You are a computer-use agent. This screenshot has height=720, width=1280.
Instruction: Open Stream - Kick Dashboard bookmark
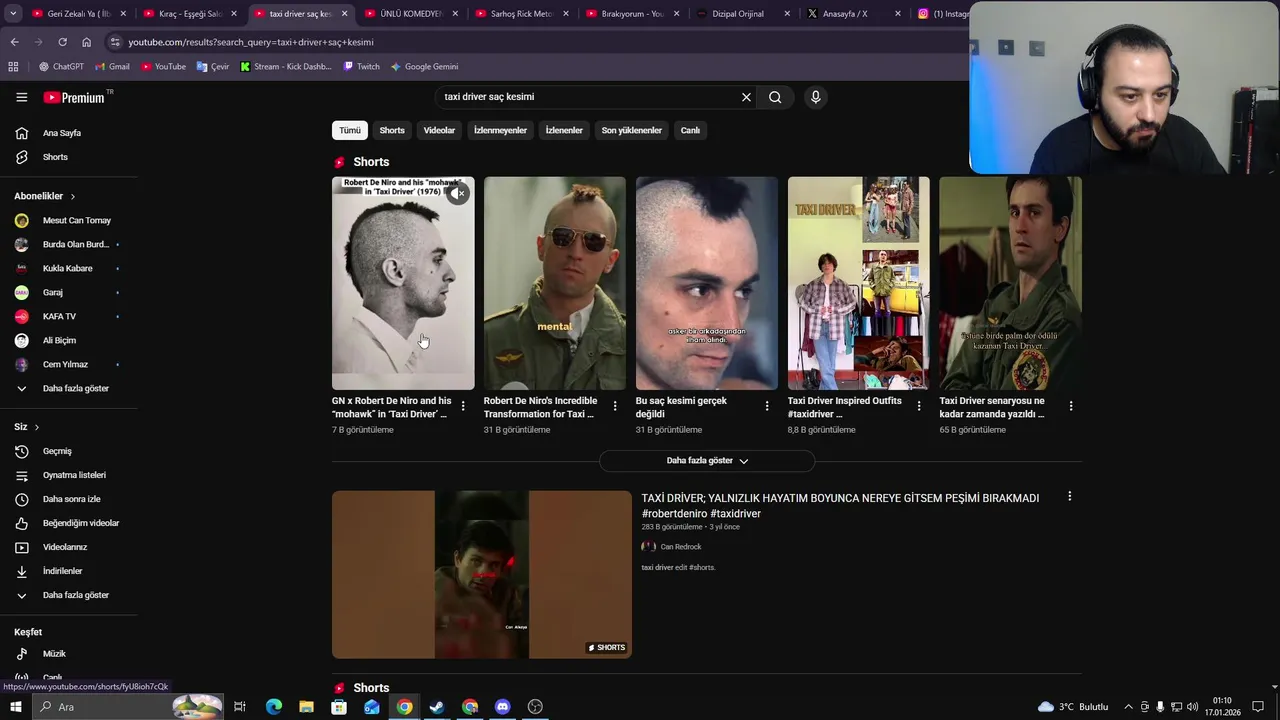click(286, 67)
